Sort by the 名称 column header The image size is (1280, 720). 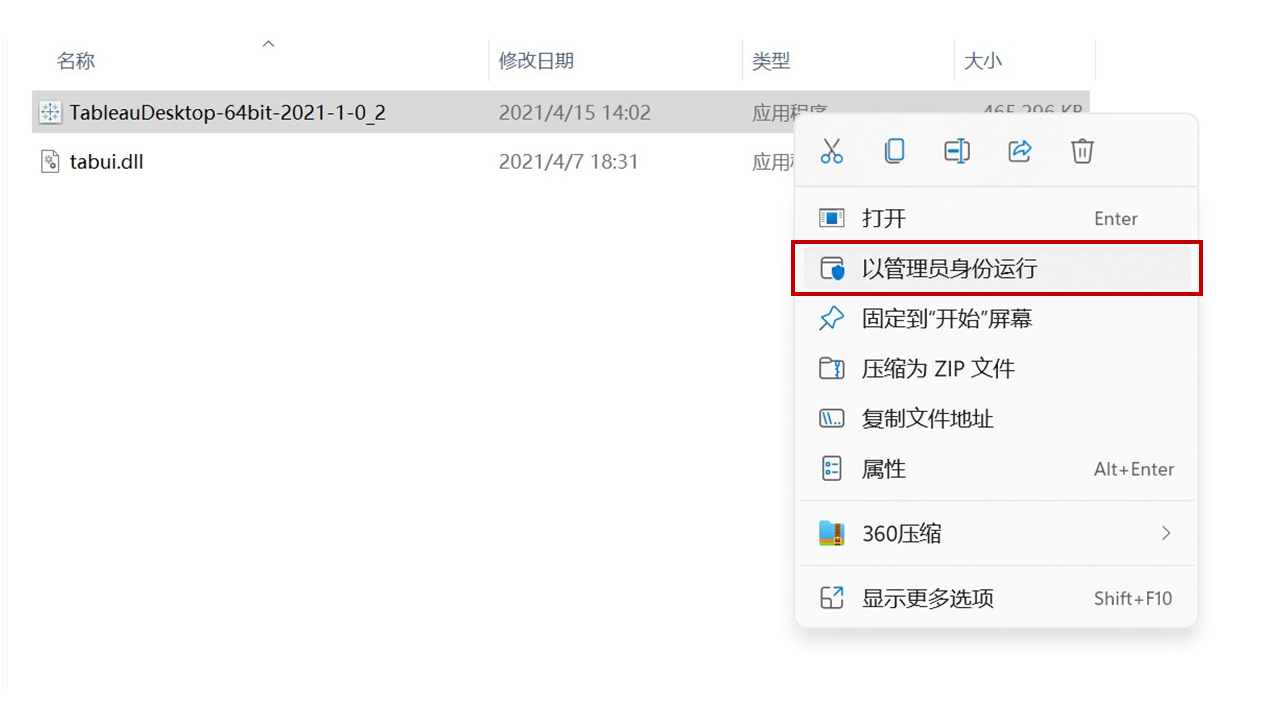tap(76, 61)
